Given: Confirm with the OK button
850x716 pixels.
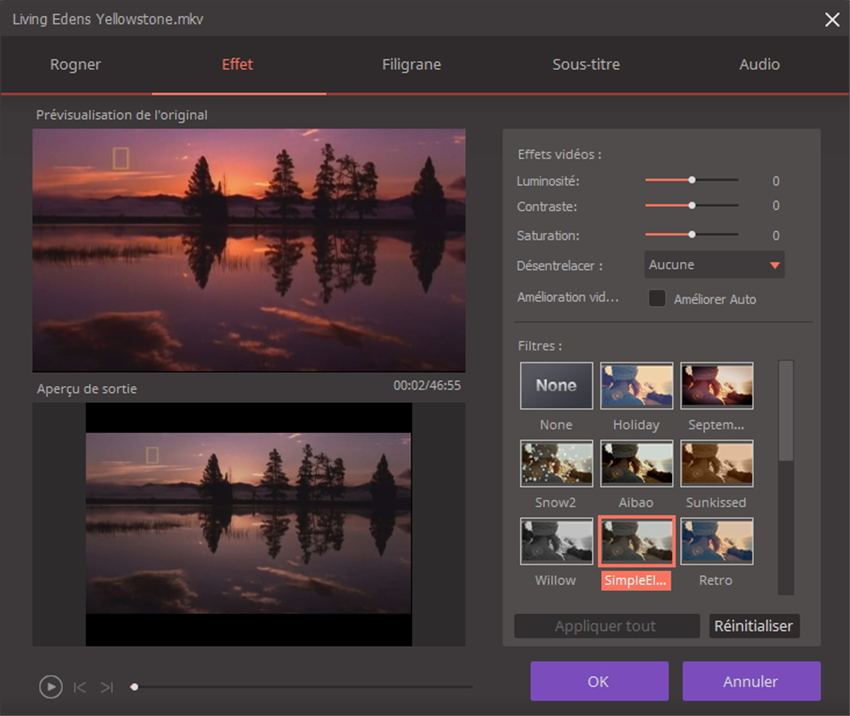Looking at the screenshot, I should pyautogui.click(x=598, y=681).
